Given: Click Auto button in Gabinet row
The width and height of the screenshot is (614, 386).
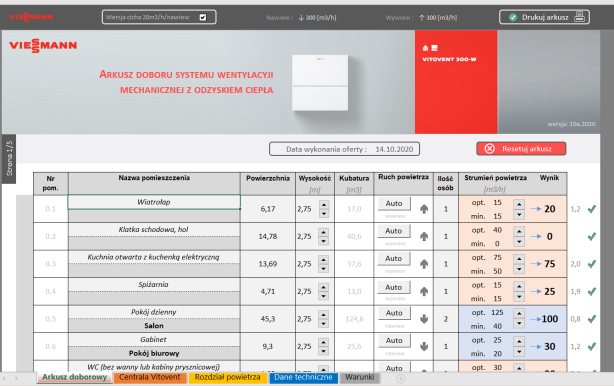Looking at the screenshot, I should tap(394, 341).
